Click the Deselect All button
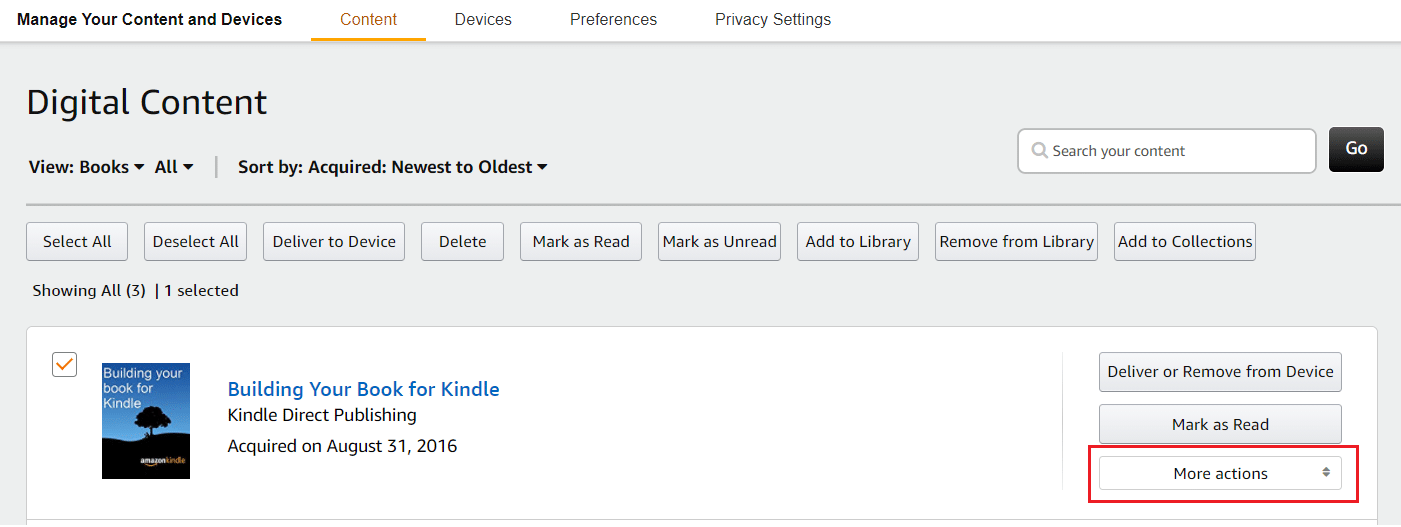Screen dimensions: 1401x527 tap(196, 242)
